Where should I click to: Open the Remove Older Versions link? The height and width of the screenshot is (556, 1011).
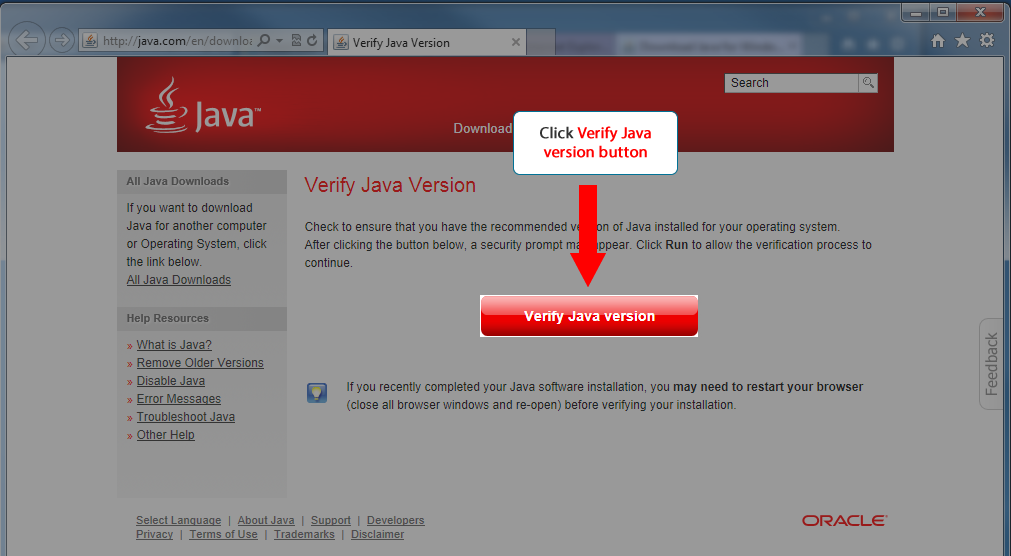200,363
